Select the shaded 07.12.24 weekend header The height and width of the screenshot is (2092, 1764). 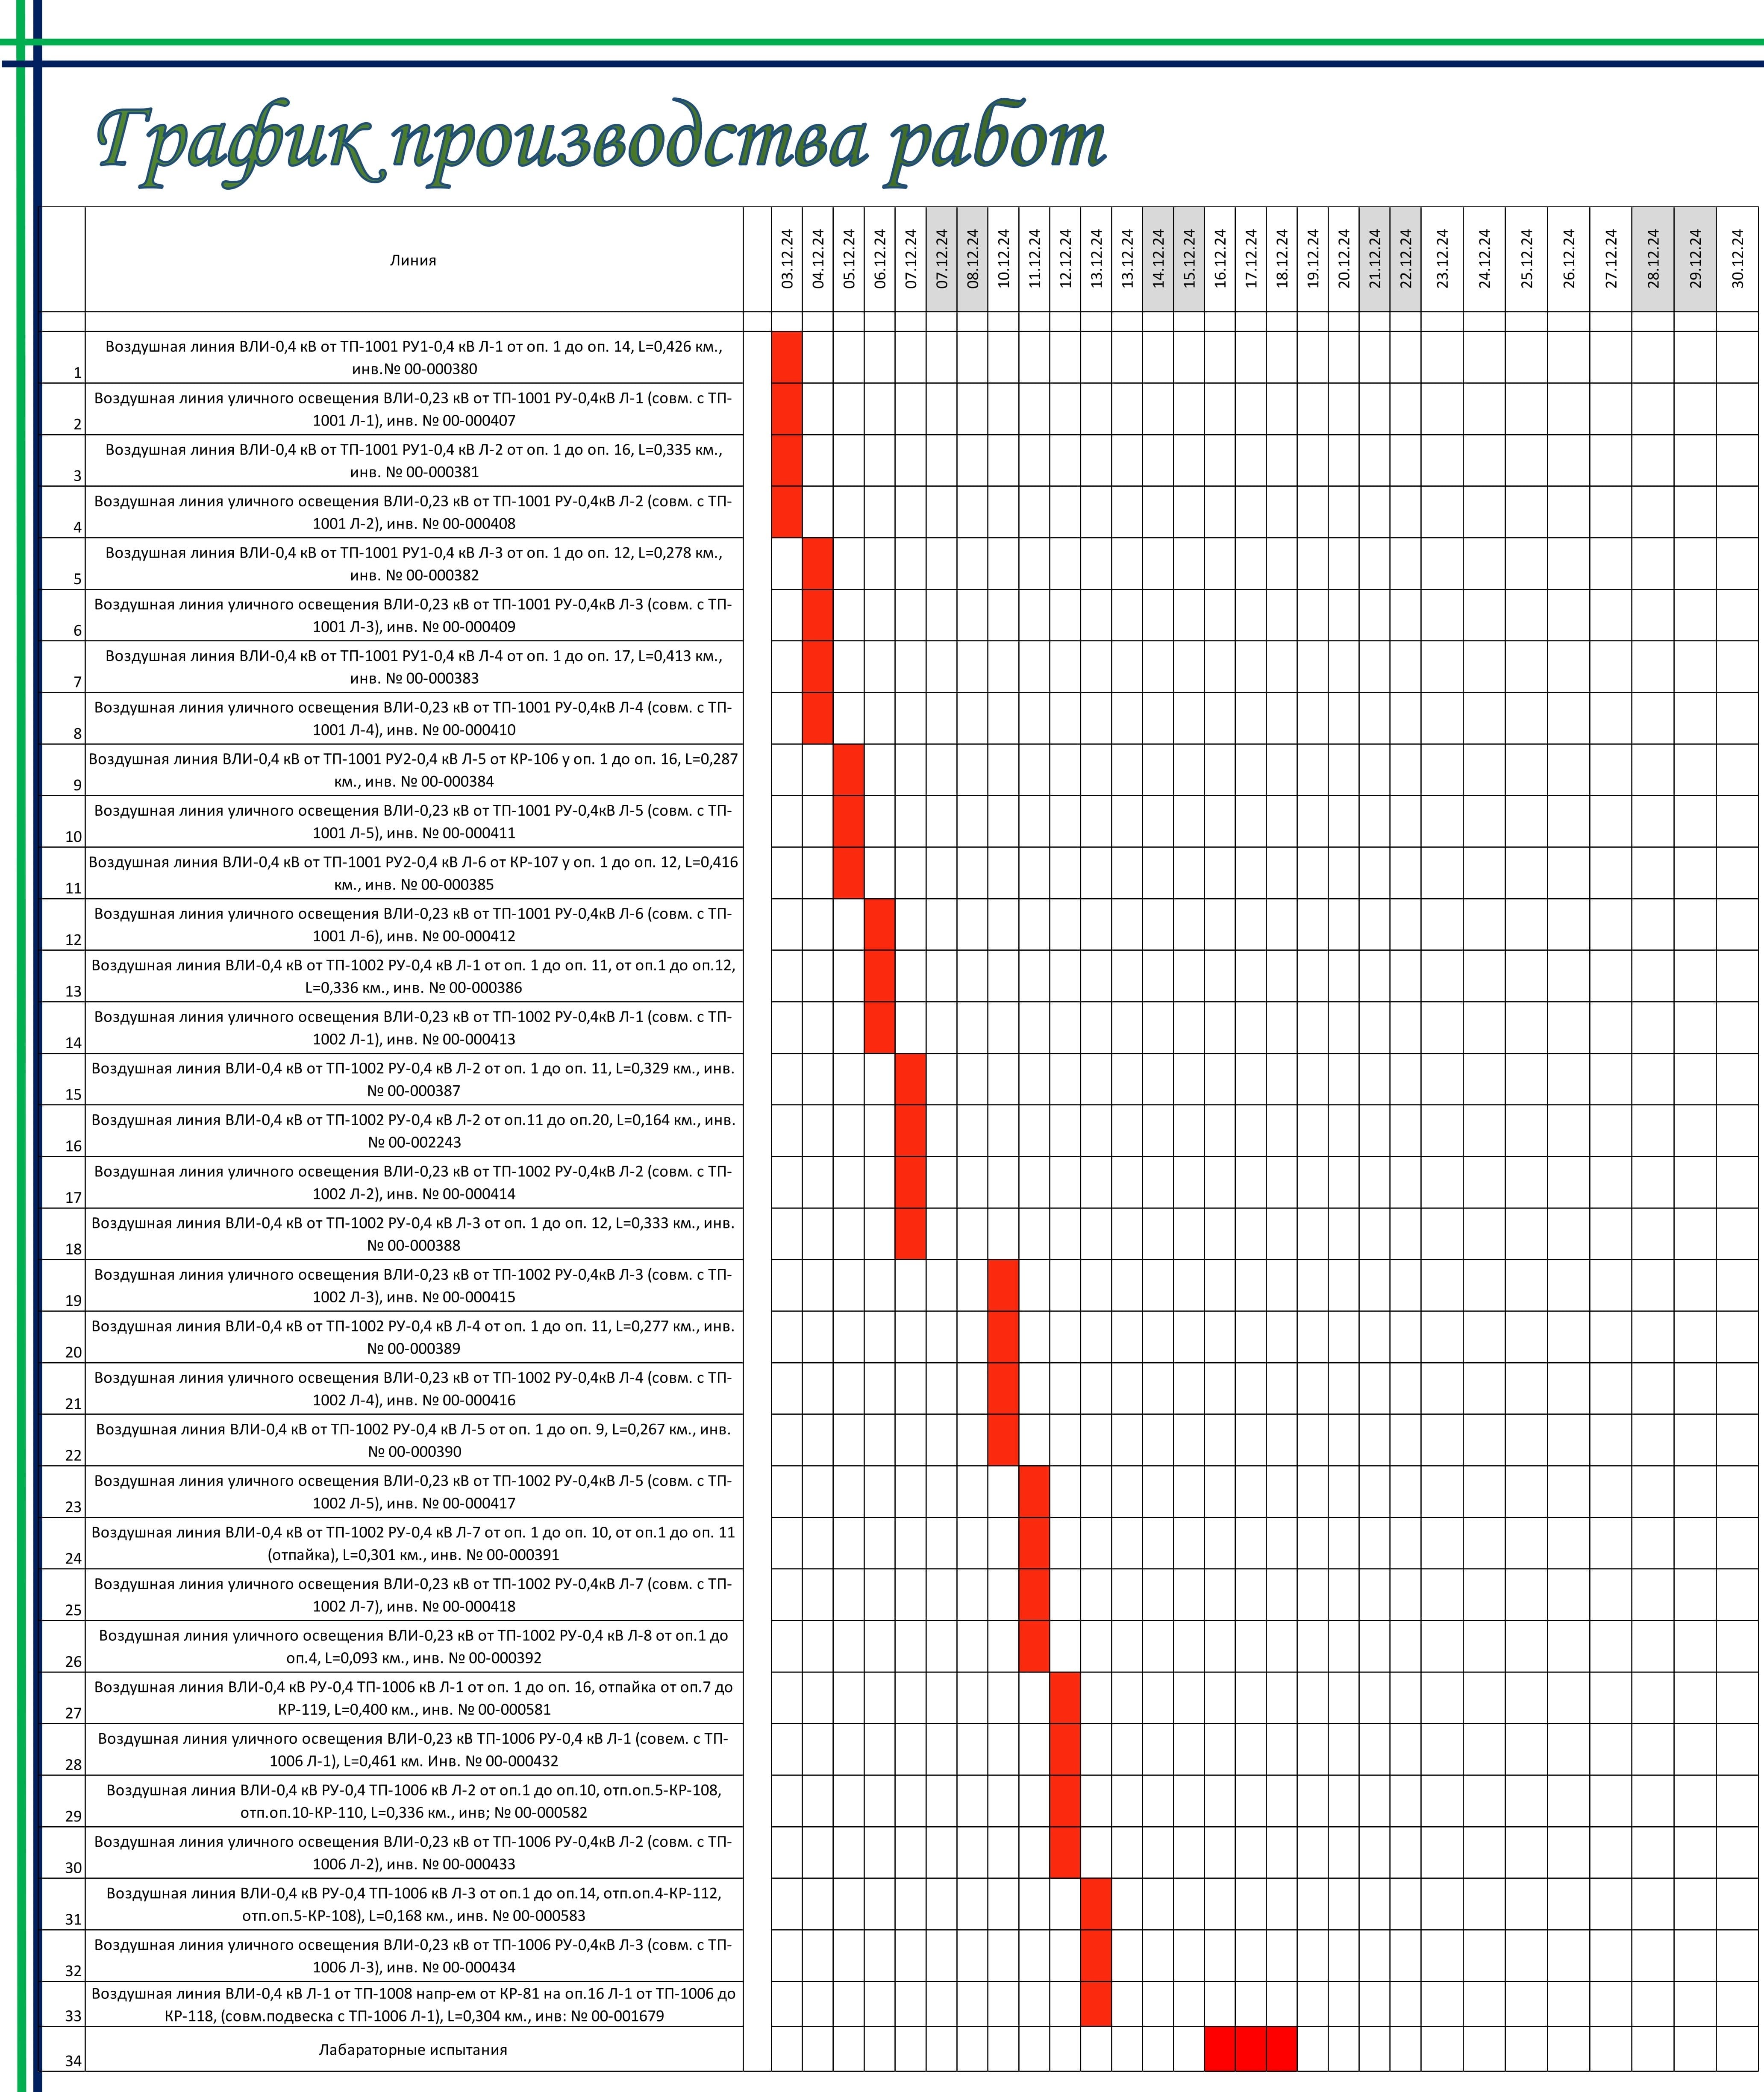(x=942, y=260)
